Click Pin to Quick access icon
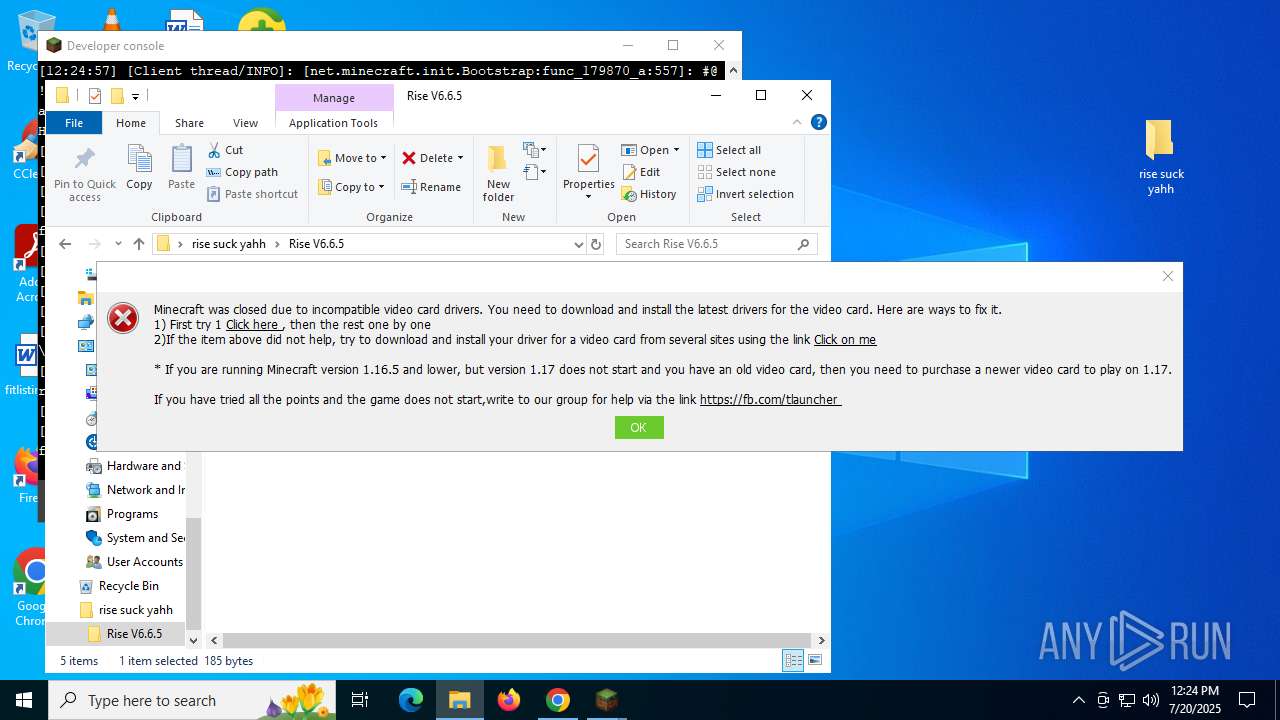The height and width of the screenshot is (720, 1280). [85, 174]
